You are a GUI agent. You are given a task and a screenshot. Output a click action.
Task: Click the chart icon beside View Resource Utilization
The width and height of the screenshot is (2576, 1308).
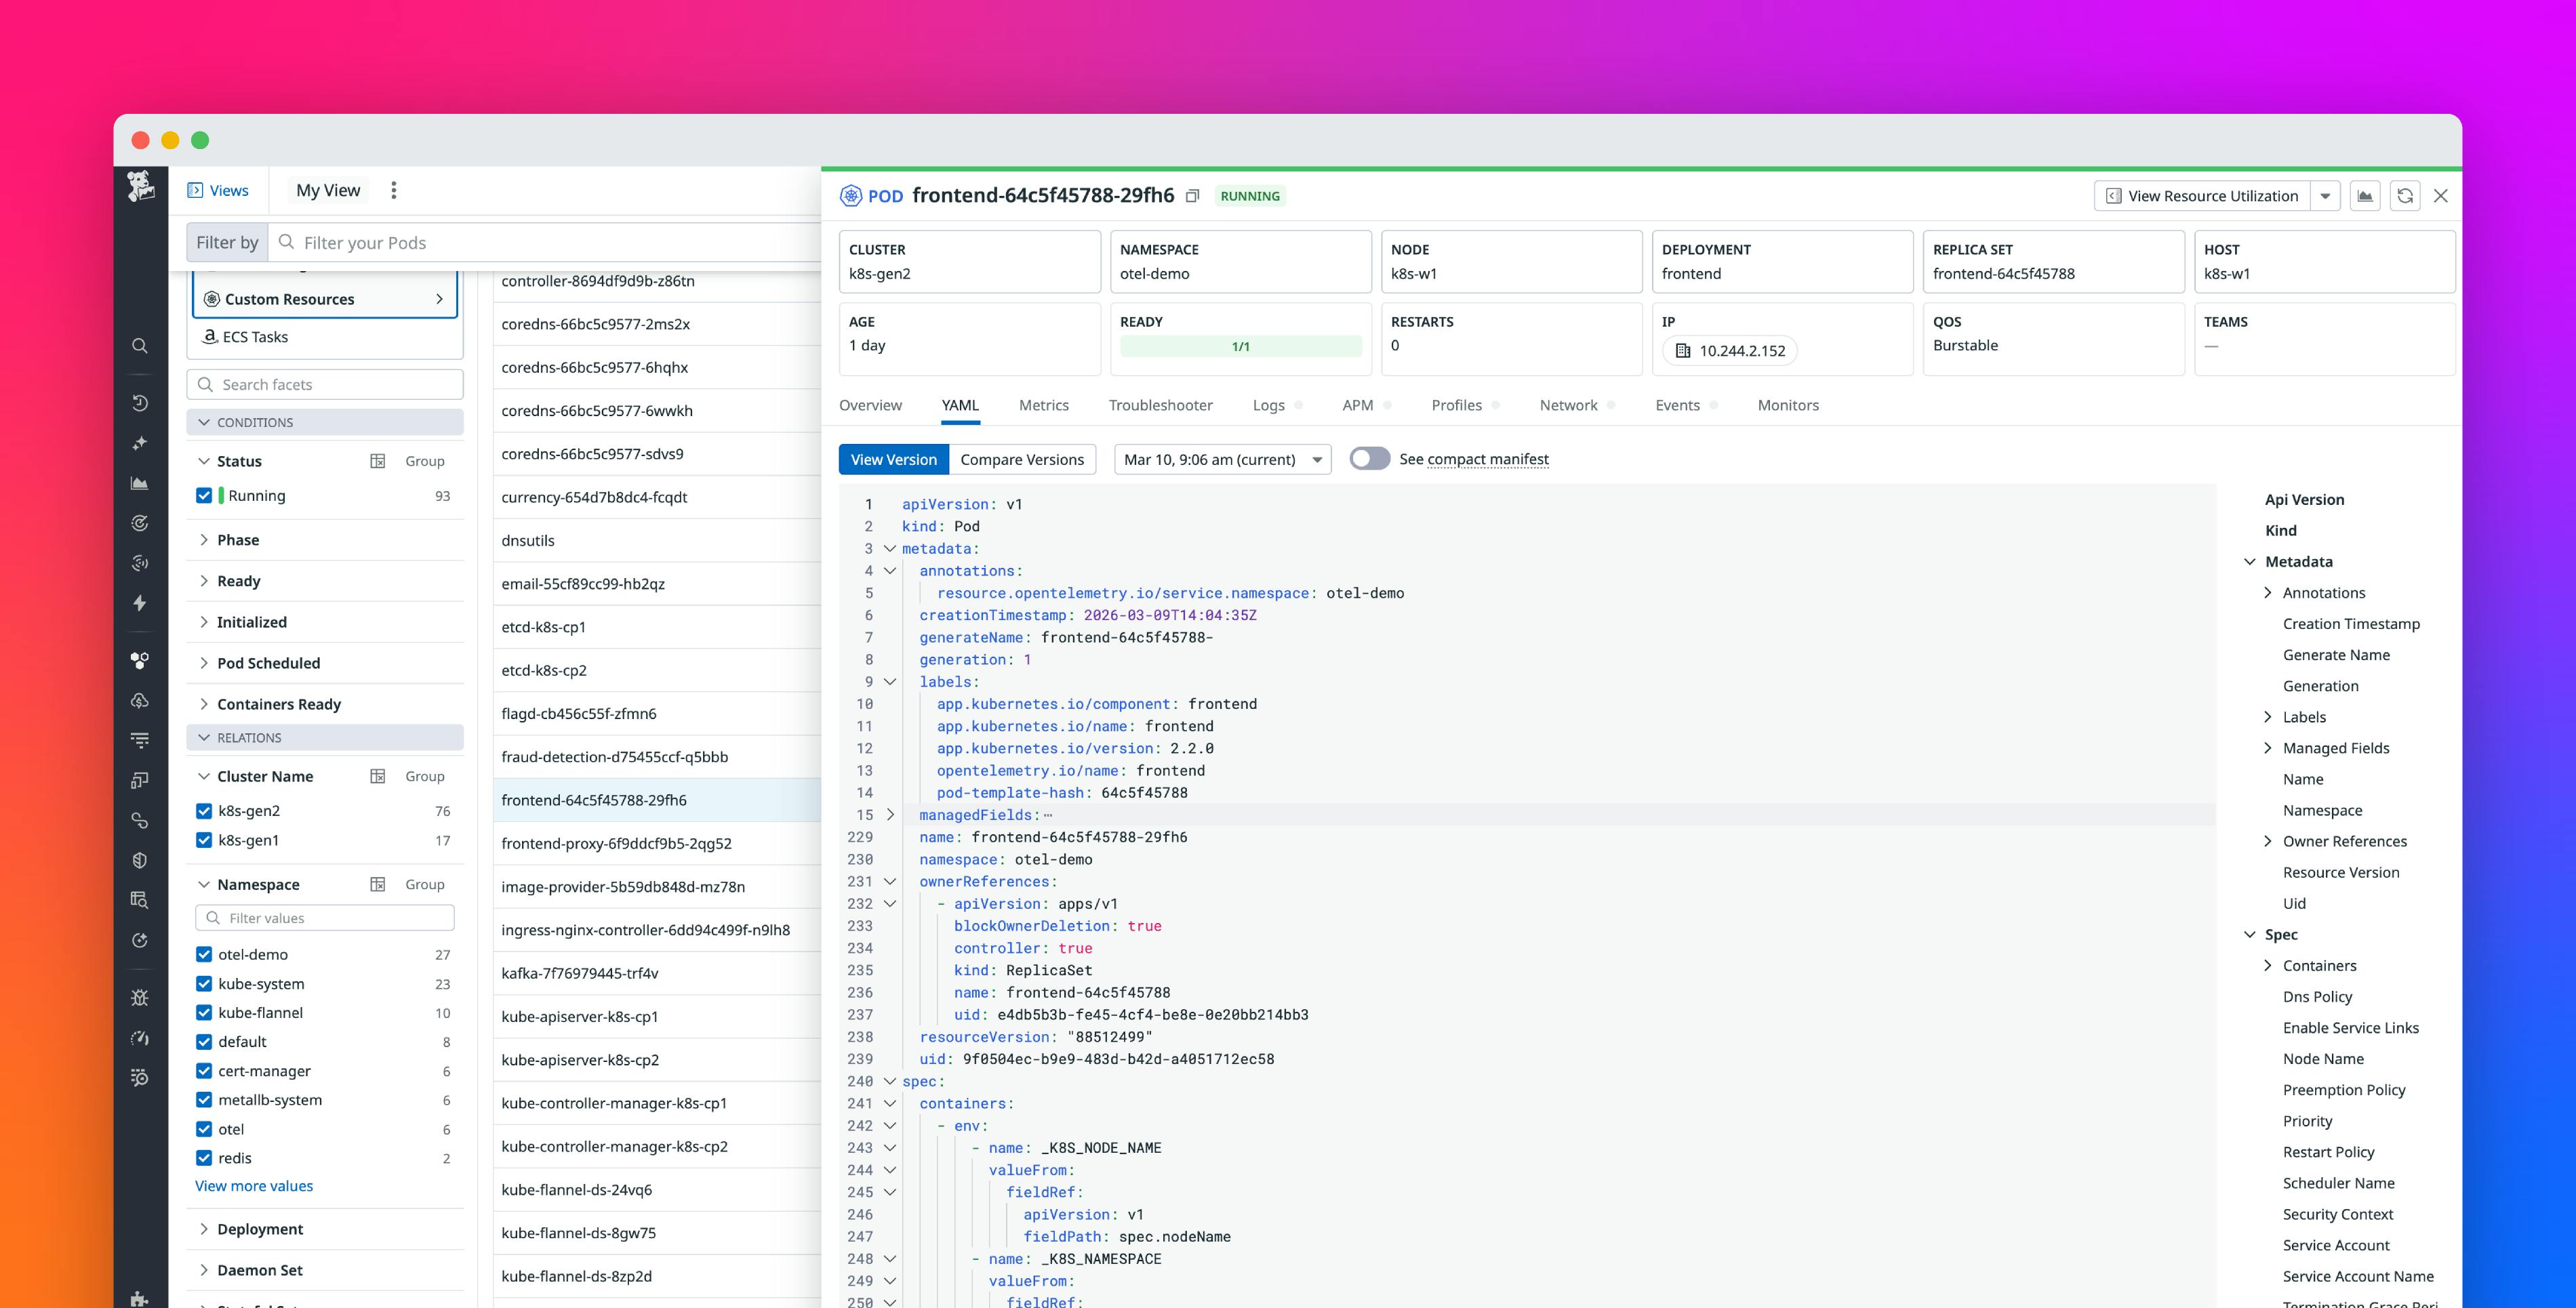click(2366, 196)
